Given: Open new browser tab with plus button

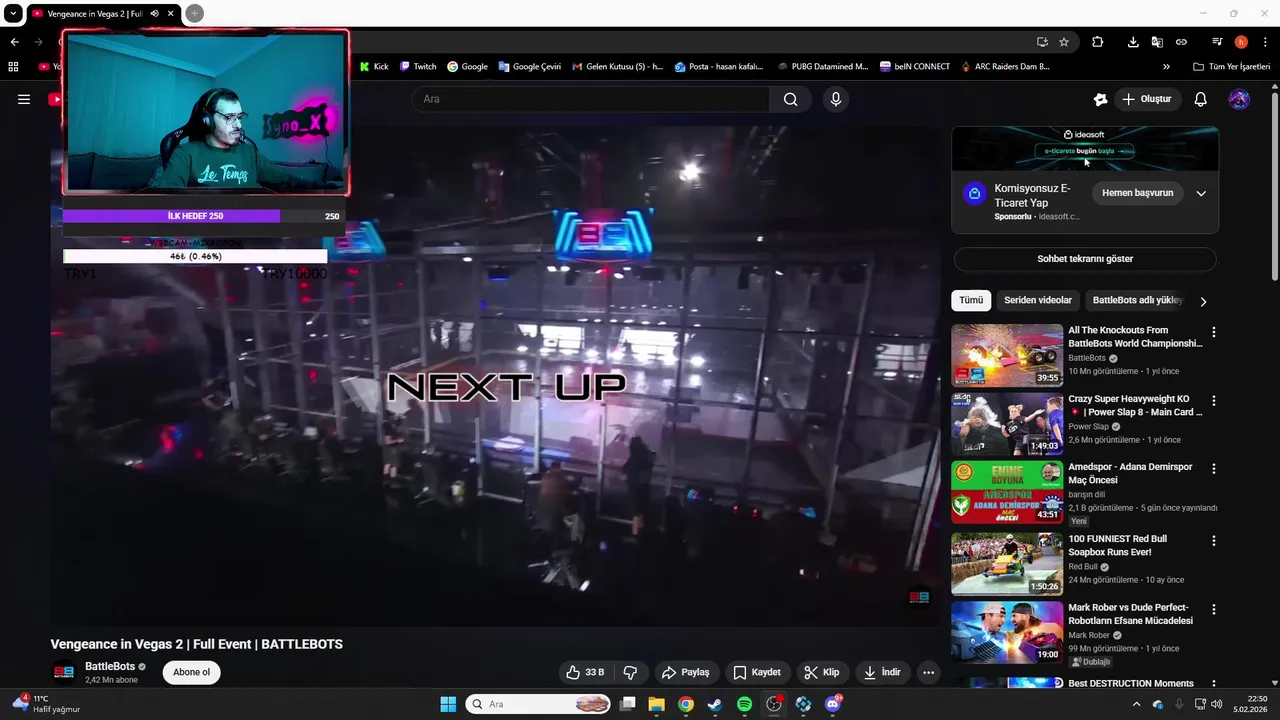Looking at the screenshot, I should click(x=194, y=13).
